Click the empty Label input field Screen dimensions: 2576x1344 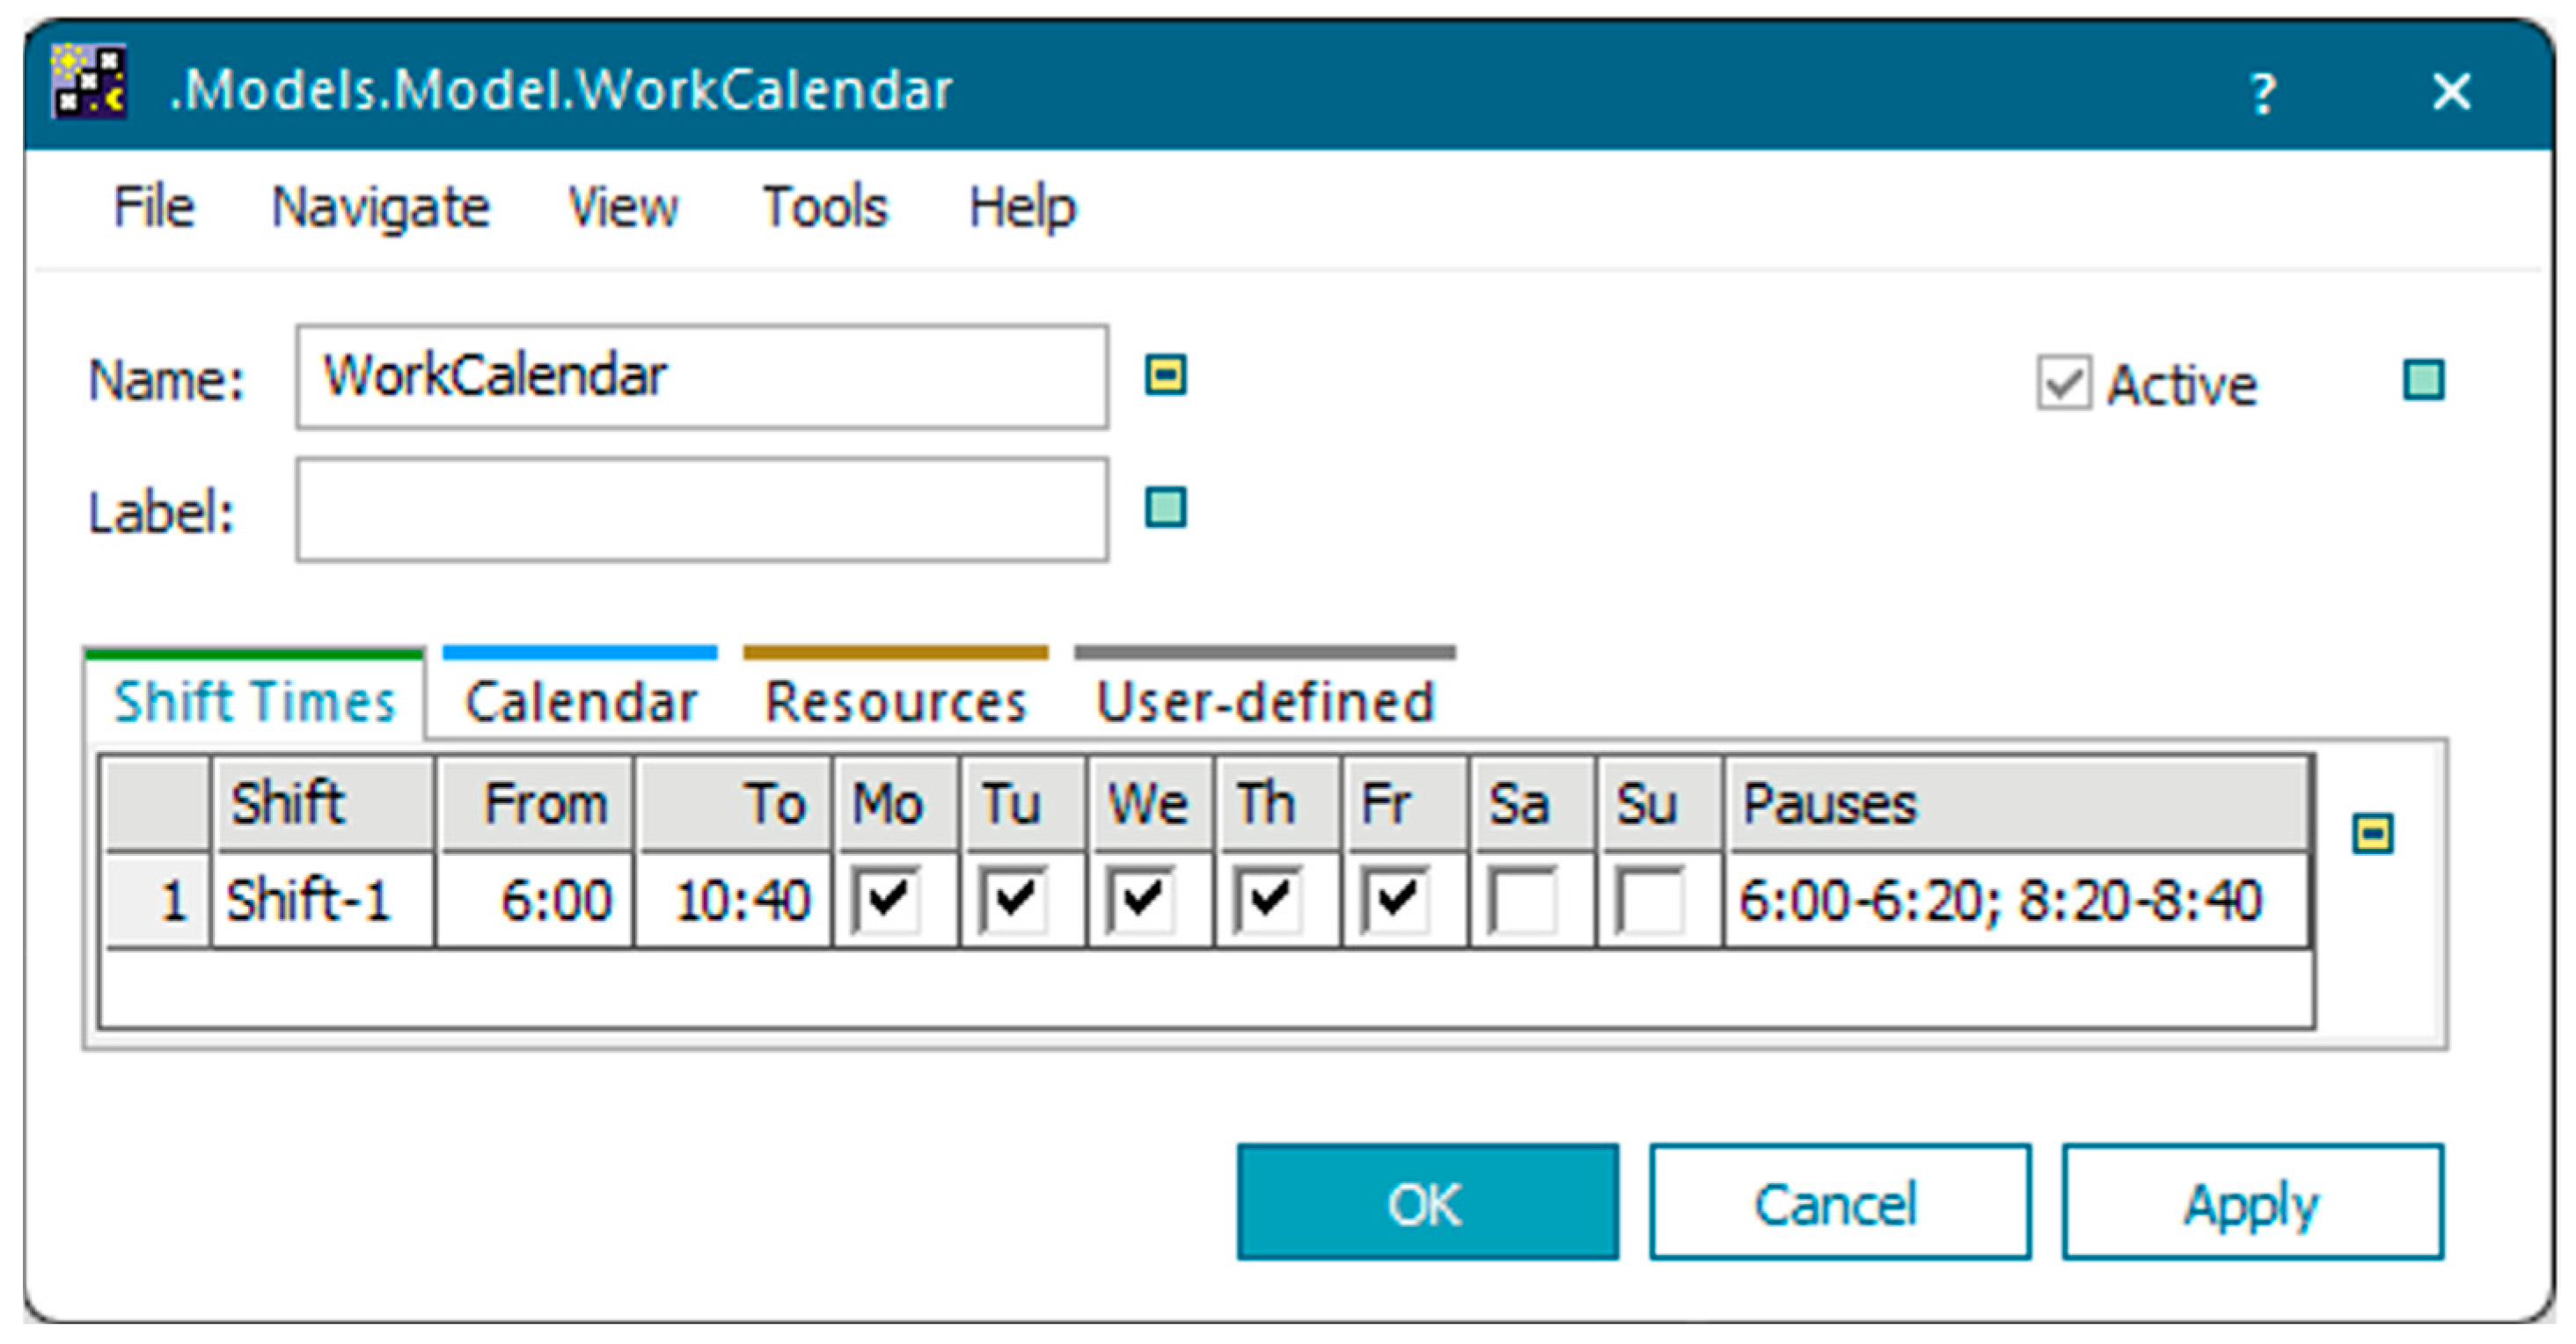(702, 510)
